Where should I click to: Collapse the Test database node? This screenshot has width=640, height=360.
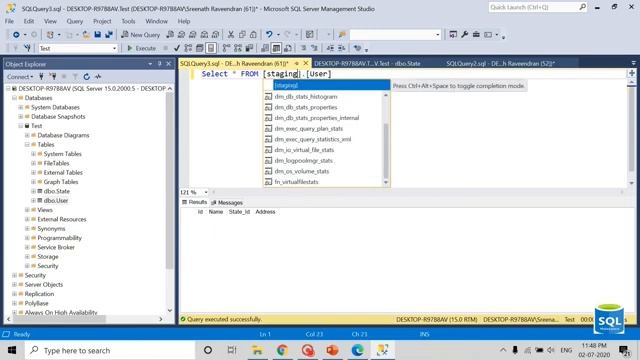click(21, 126)
